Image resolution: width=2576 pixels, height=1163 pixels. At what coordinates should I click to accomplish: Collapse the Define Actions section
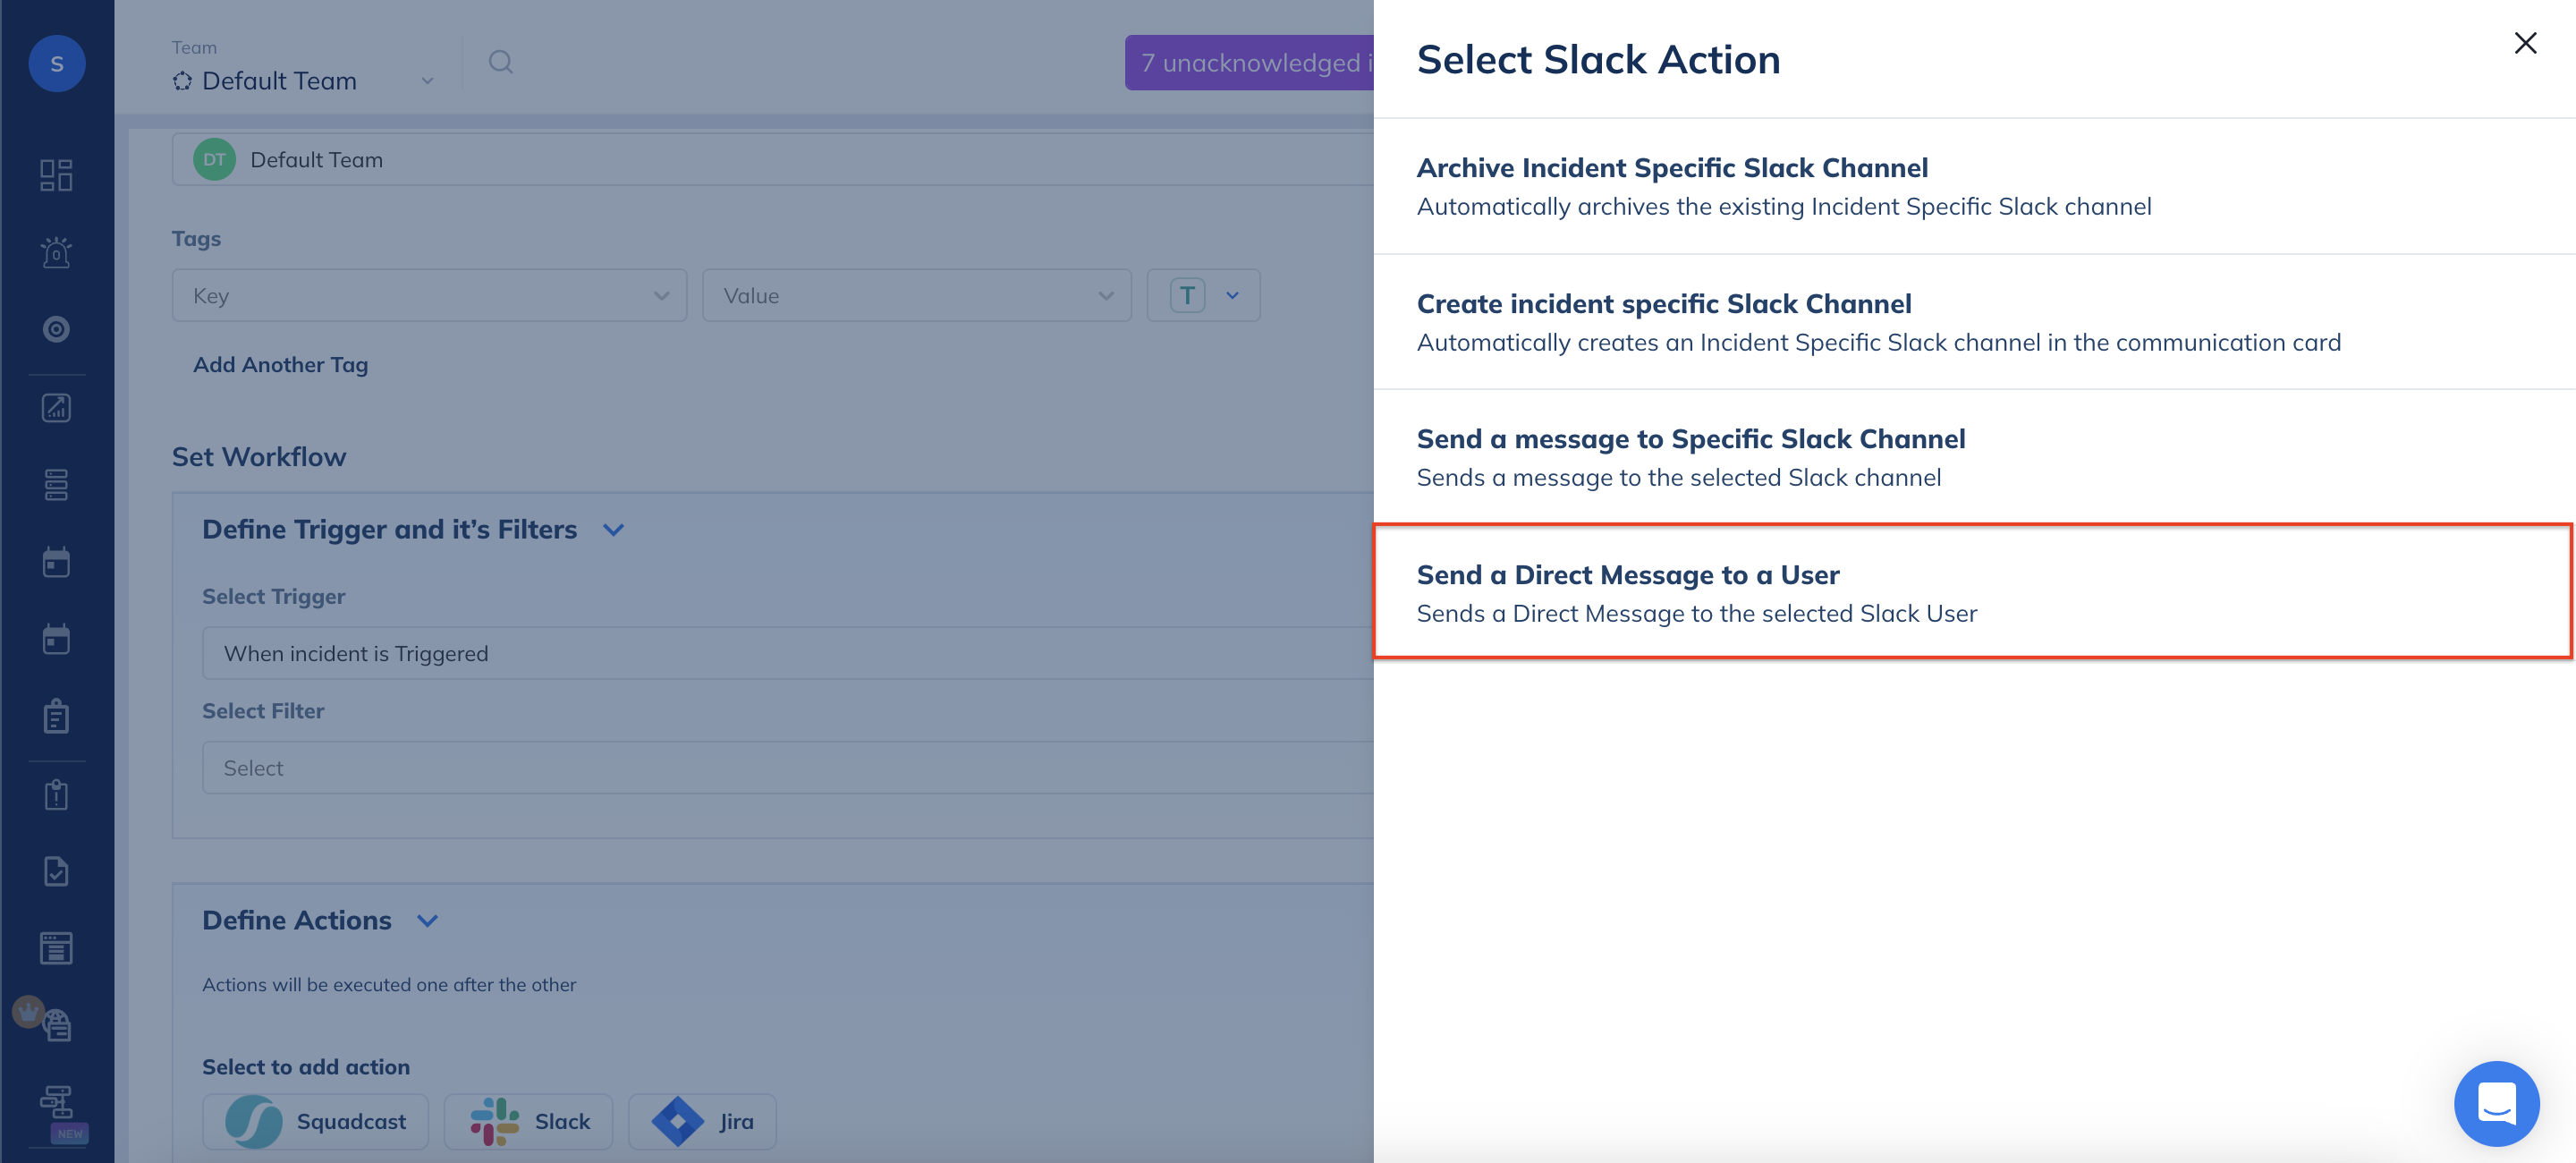coord(427,921)
